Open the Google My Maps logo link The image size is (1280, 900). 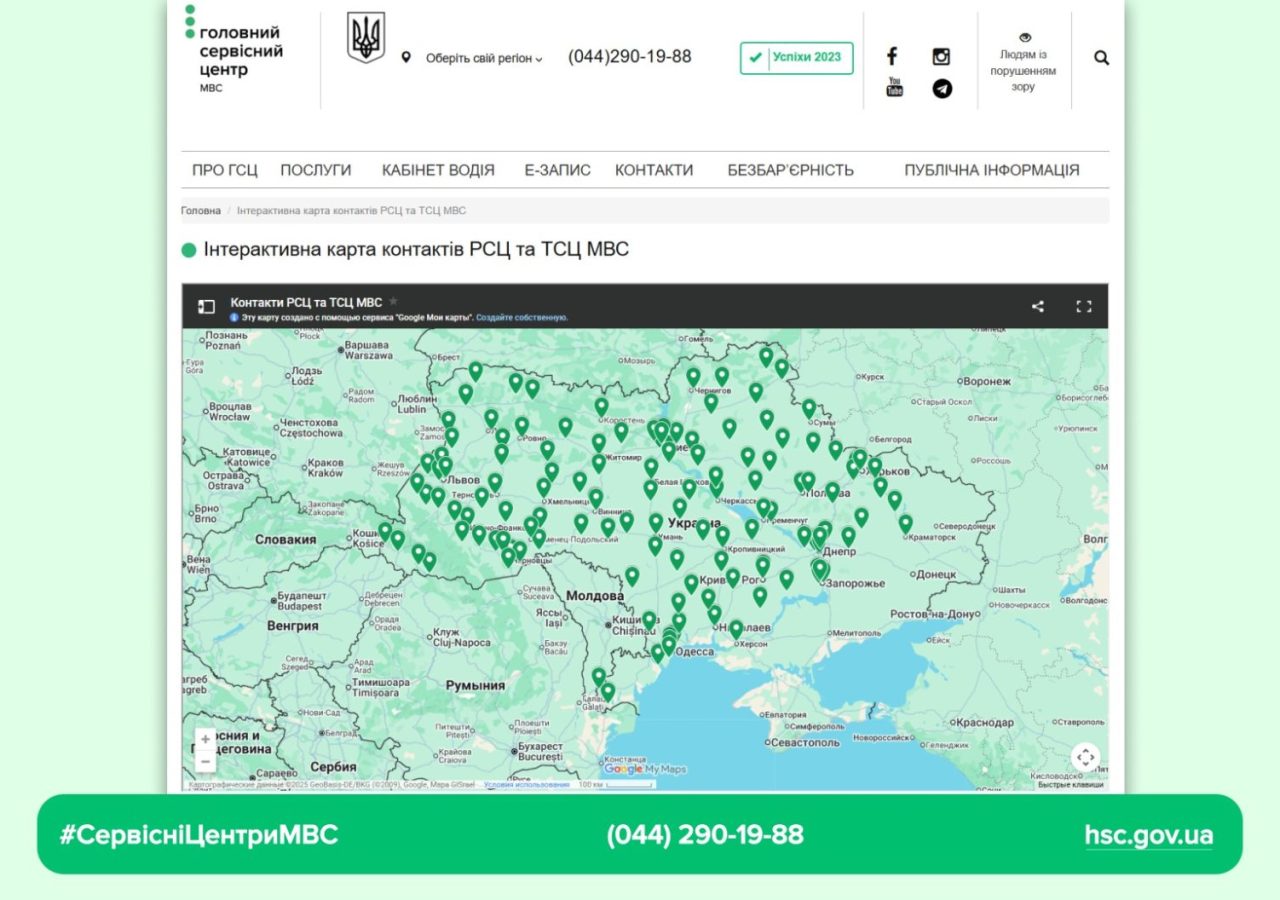pos(645,769)
